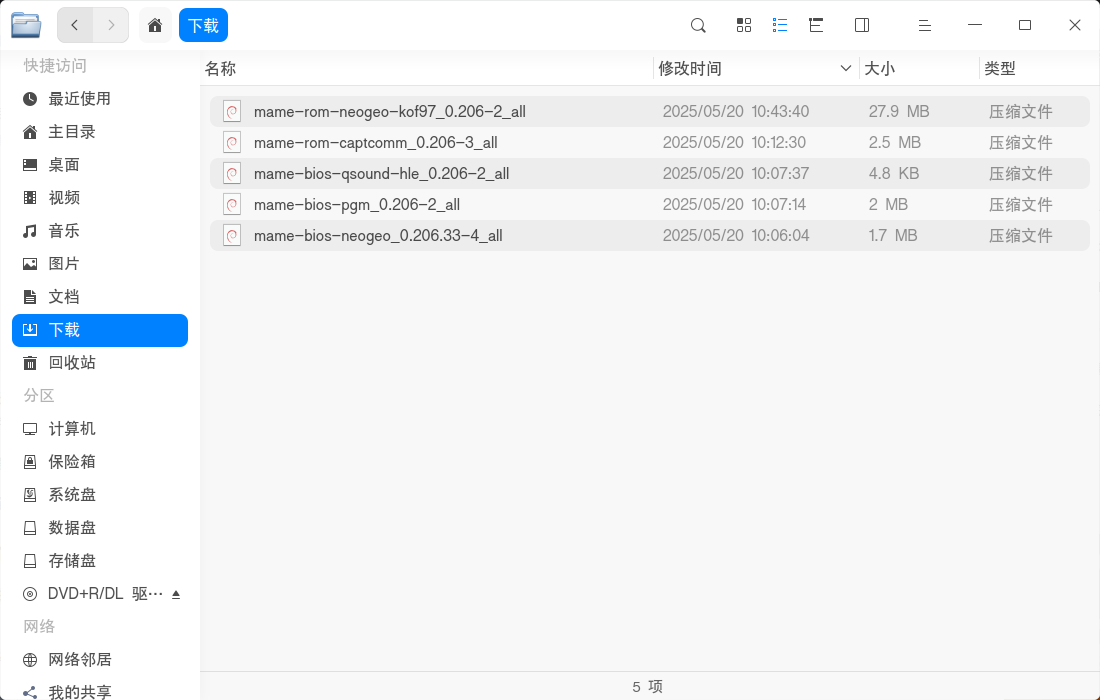The width and height of the screenshot is (1100, 700).
Task: Close the file manager window
Action: point(1075,25)
